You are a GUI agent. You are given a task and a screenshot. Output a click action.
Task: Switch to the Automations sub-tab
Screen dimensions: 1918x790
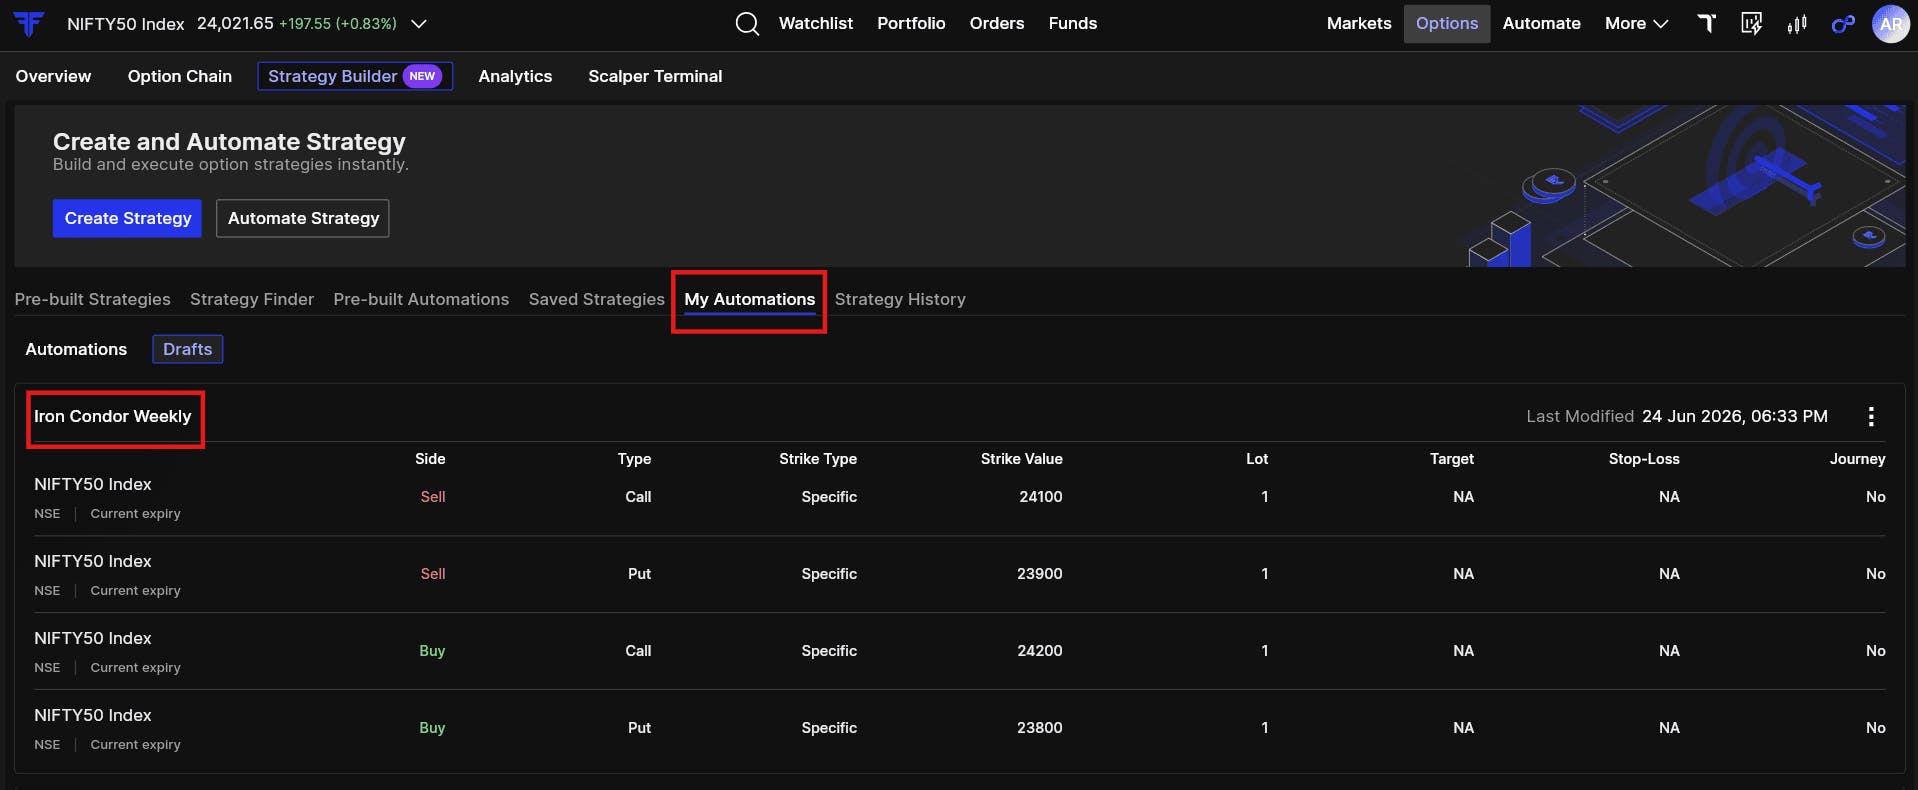pyautogui.click(x=76, y=349)
